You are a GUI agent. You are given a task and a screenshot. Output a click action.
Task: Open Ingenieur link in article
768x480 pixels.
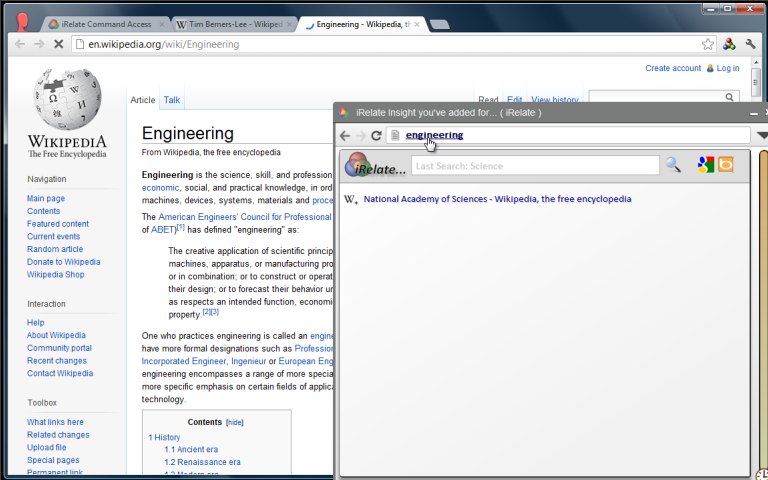point(248,361)
